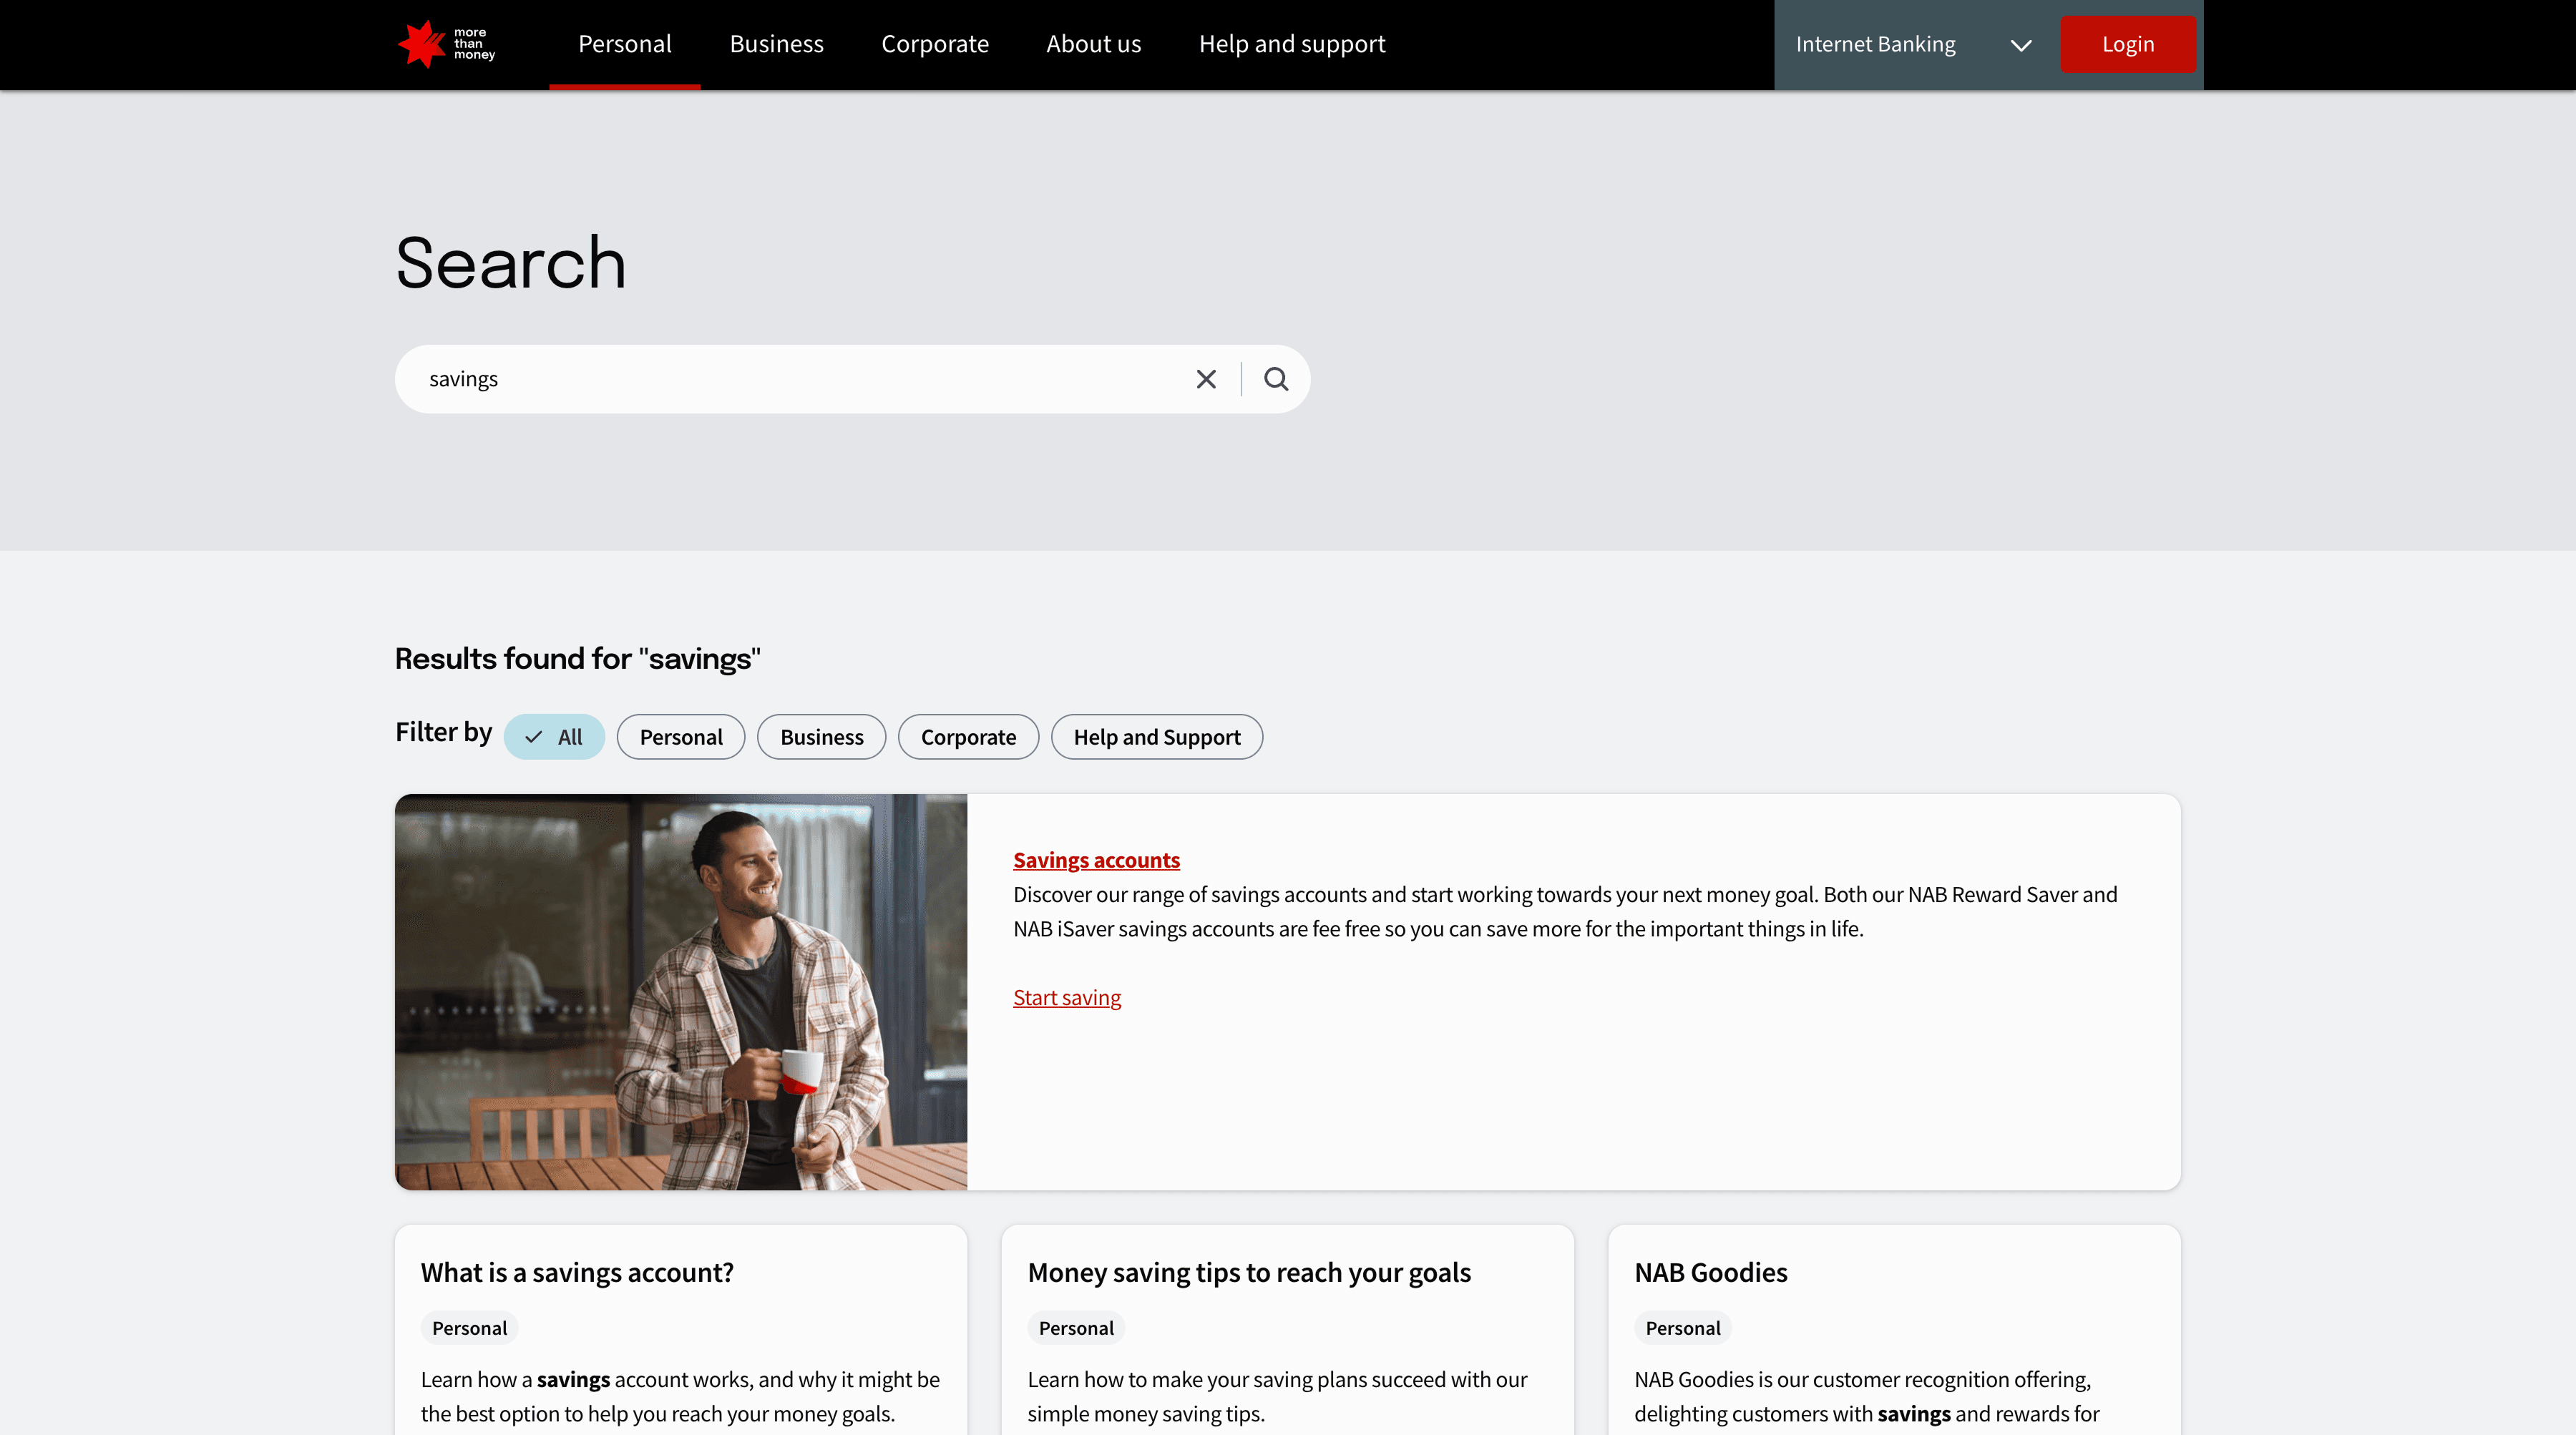Click the red Login button

[2128, 44]
